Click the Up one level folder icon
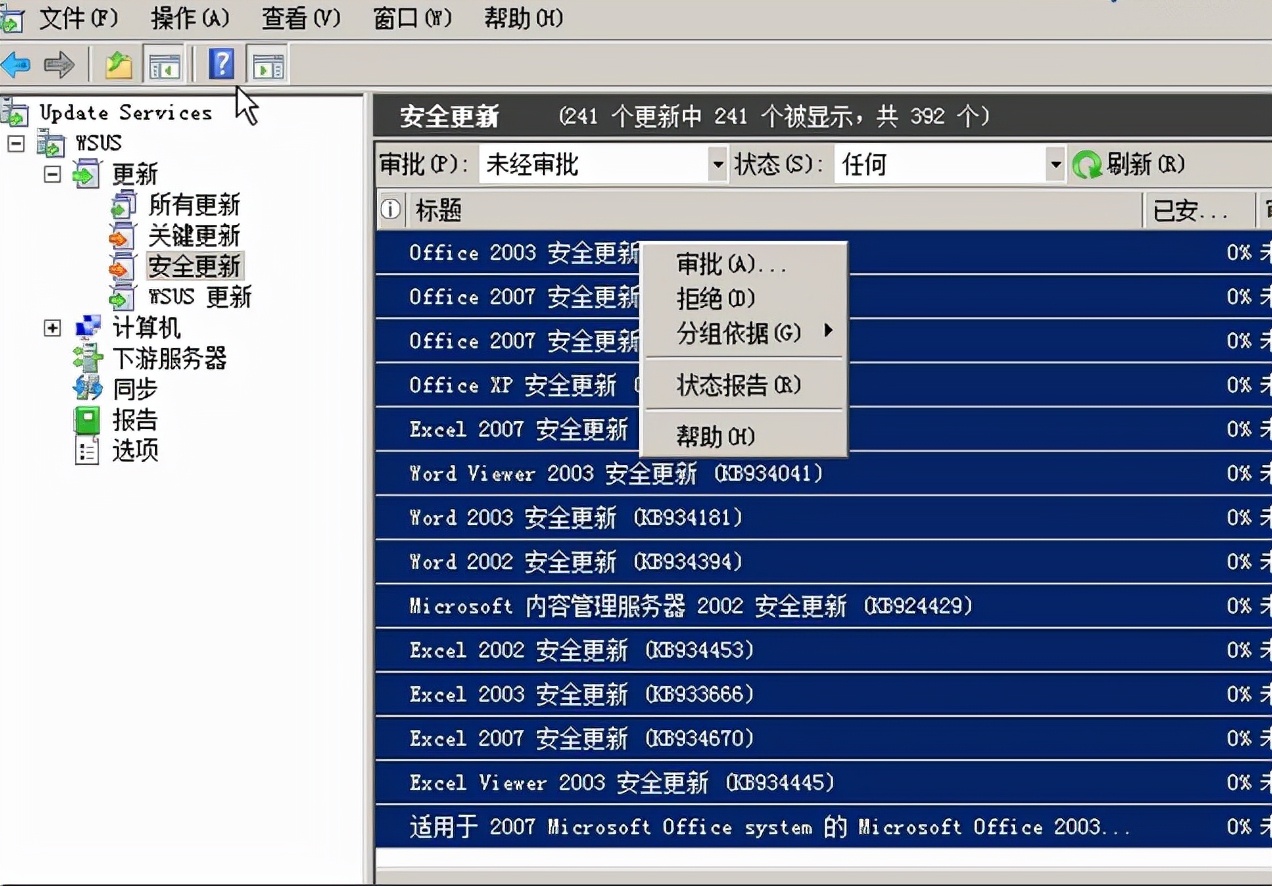This screenshot has width=1272, height=886. [x=119, y=66]
